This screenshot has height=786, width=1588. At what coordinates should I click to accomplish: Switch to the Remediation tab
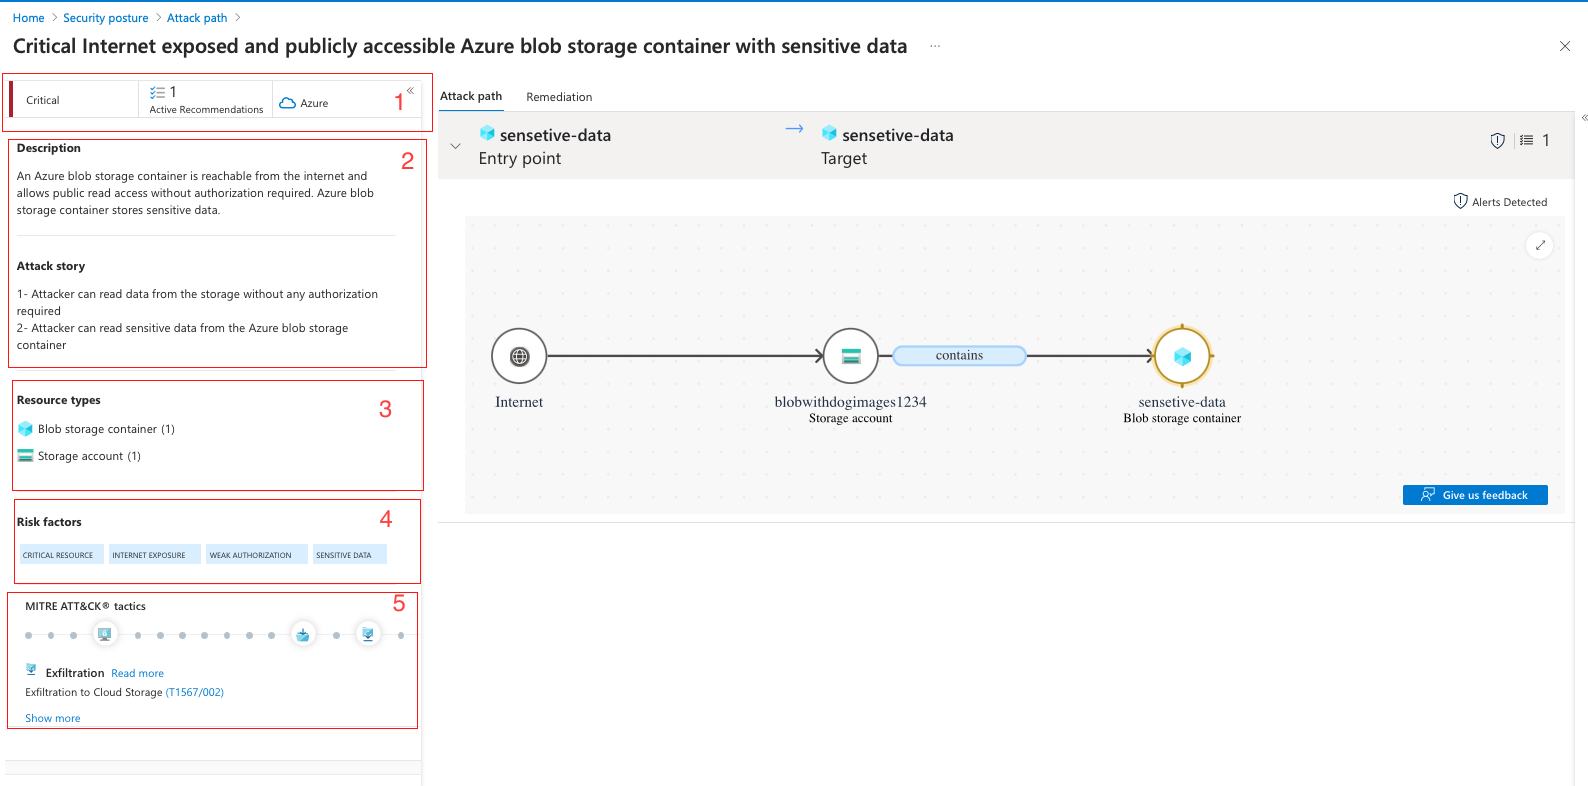[558, 96]
